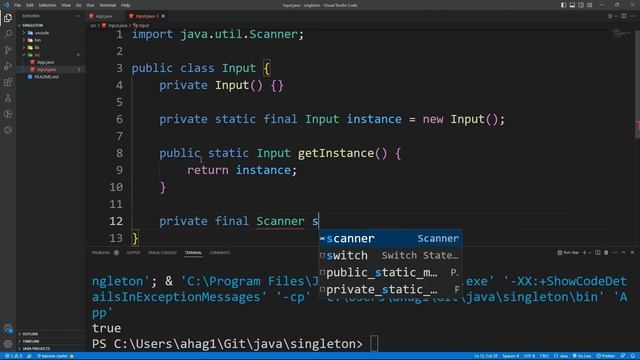Open README.md in the Explorer tree
The width and height of the screenshot is (640, 360).
tap(51, 77)
